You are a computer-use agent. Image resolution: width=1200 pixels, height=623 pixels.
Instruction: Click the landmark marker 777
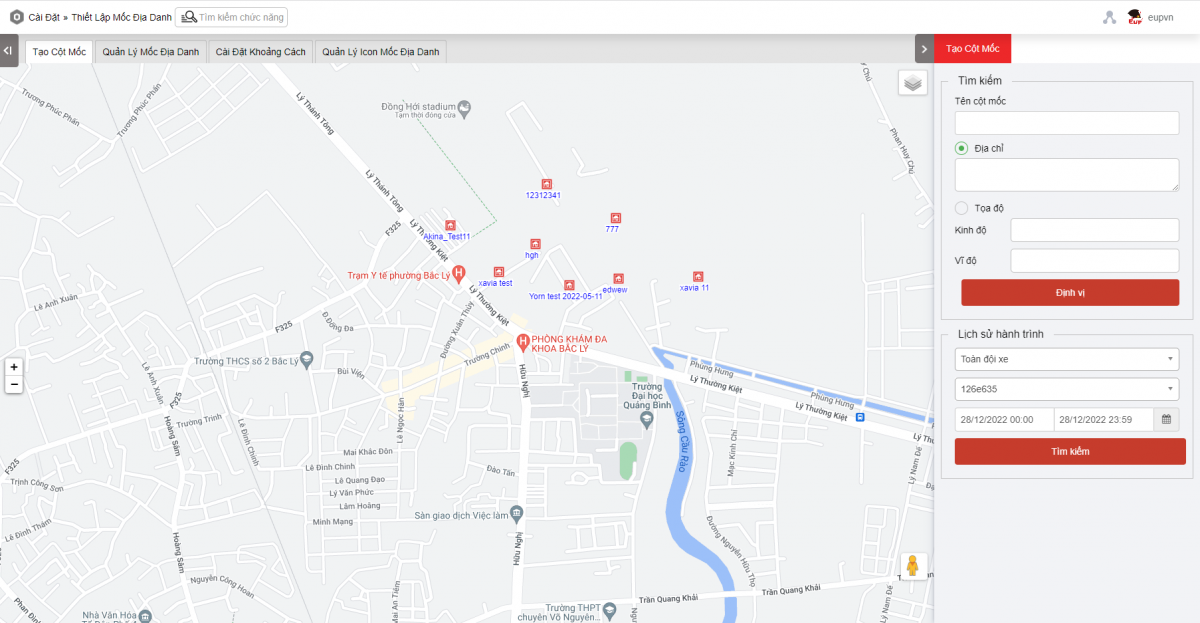[615, 218]
